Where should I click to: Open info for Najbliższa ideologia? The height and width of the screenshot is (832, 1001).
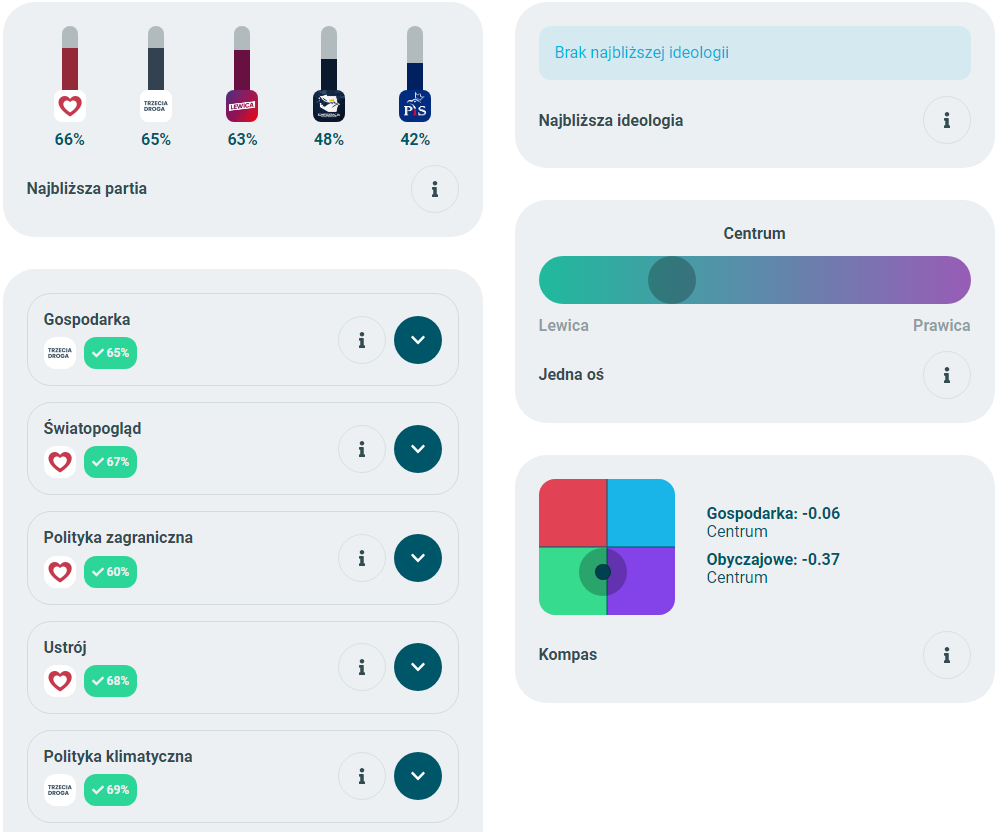pos(946,121)
